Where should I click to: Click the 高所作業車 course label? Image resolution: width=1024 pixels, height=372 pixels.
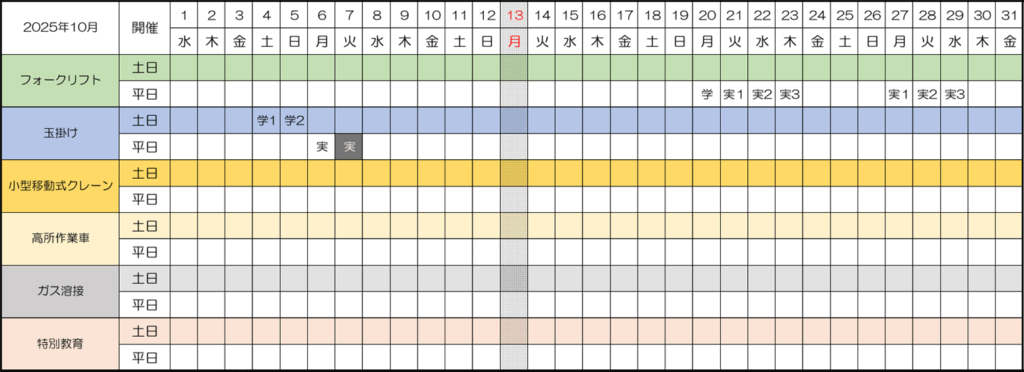tap(61, 238)
